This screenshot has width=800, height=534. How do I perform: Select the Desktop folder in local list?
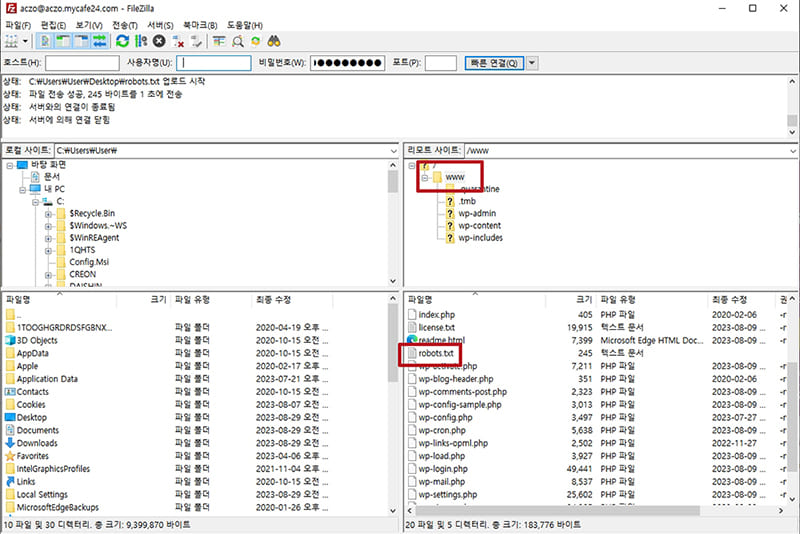(31, 417)
